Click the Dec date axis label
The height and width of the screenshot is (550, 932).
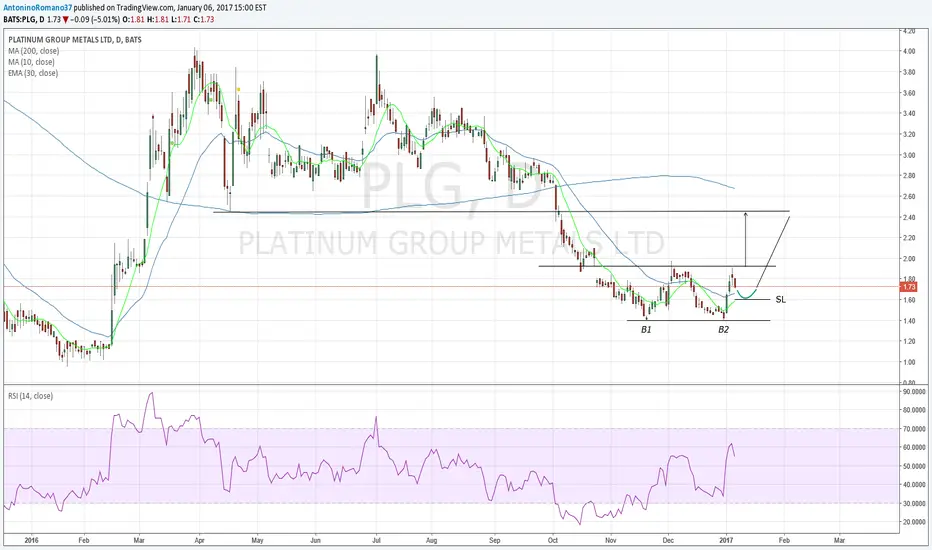click(x=668, y=540)
